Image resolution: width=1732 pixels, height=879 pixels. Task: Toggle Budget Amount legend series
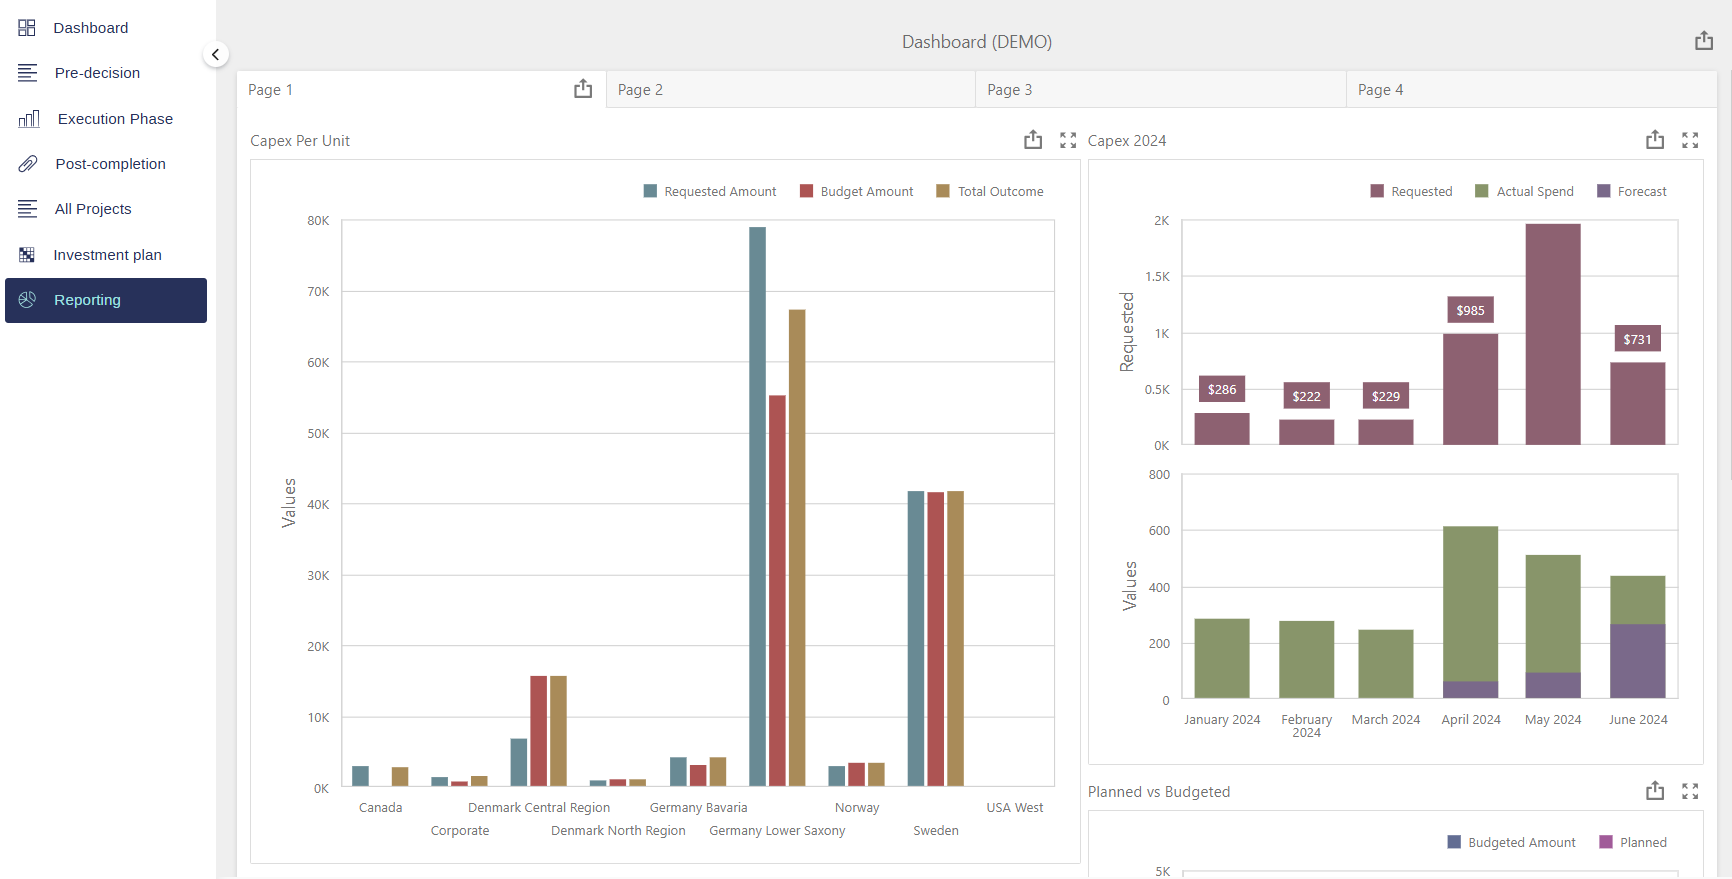pyautogui.click(x=857, y=191)
